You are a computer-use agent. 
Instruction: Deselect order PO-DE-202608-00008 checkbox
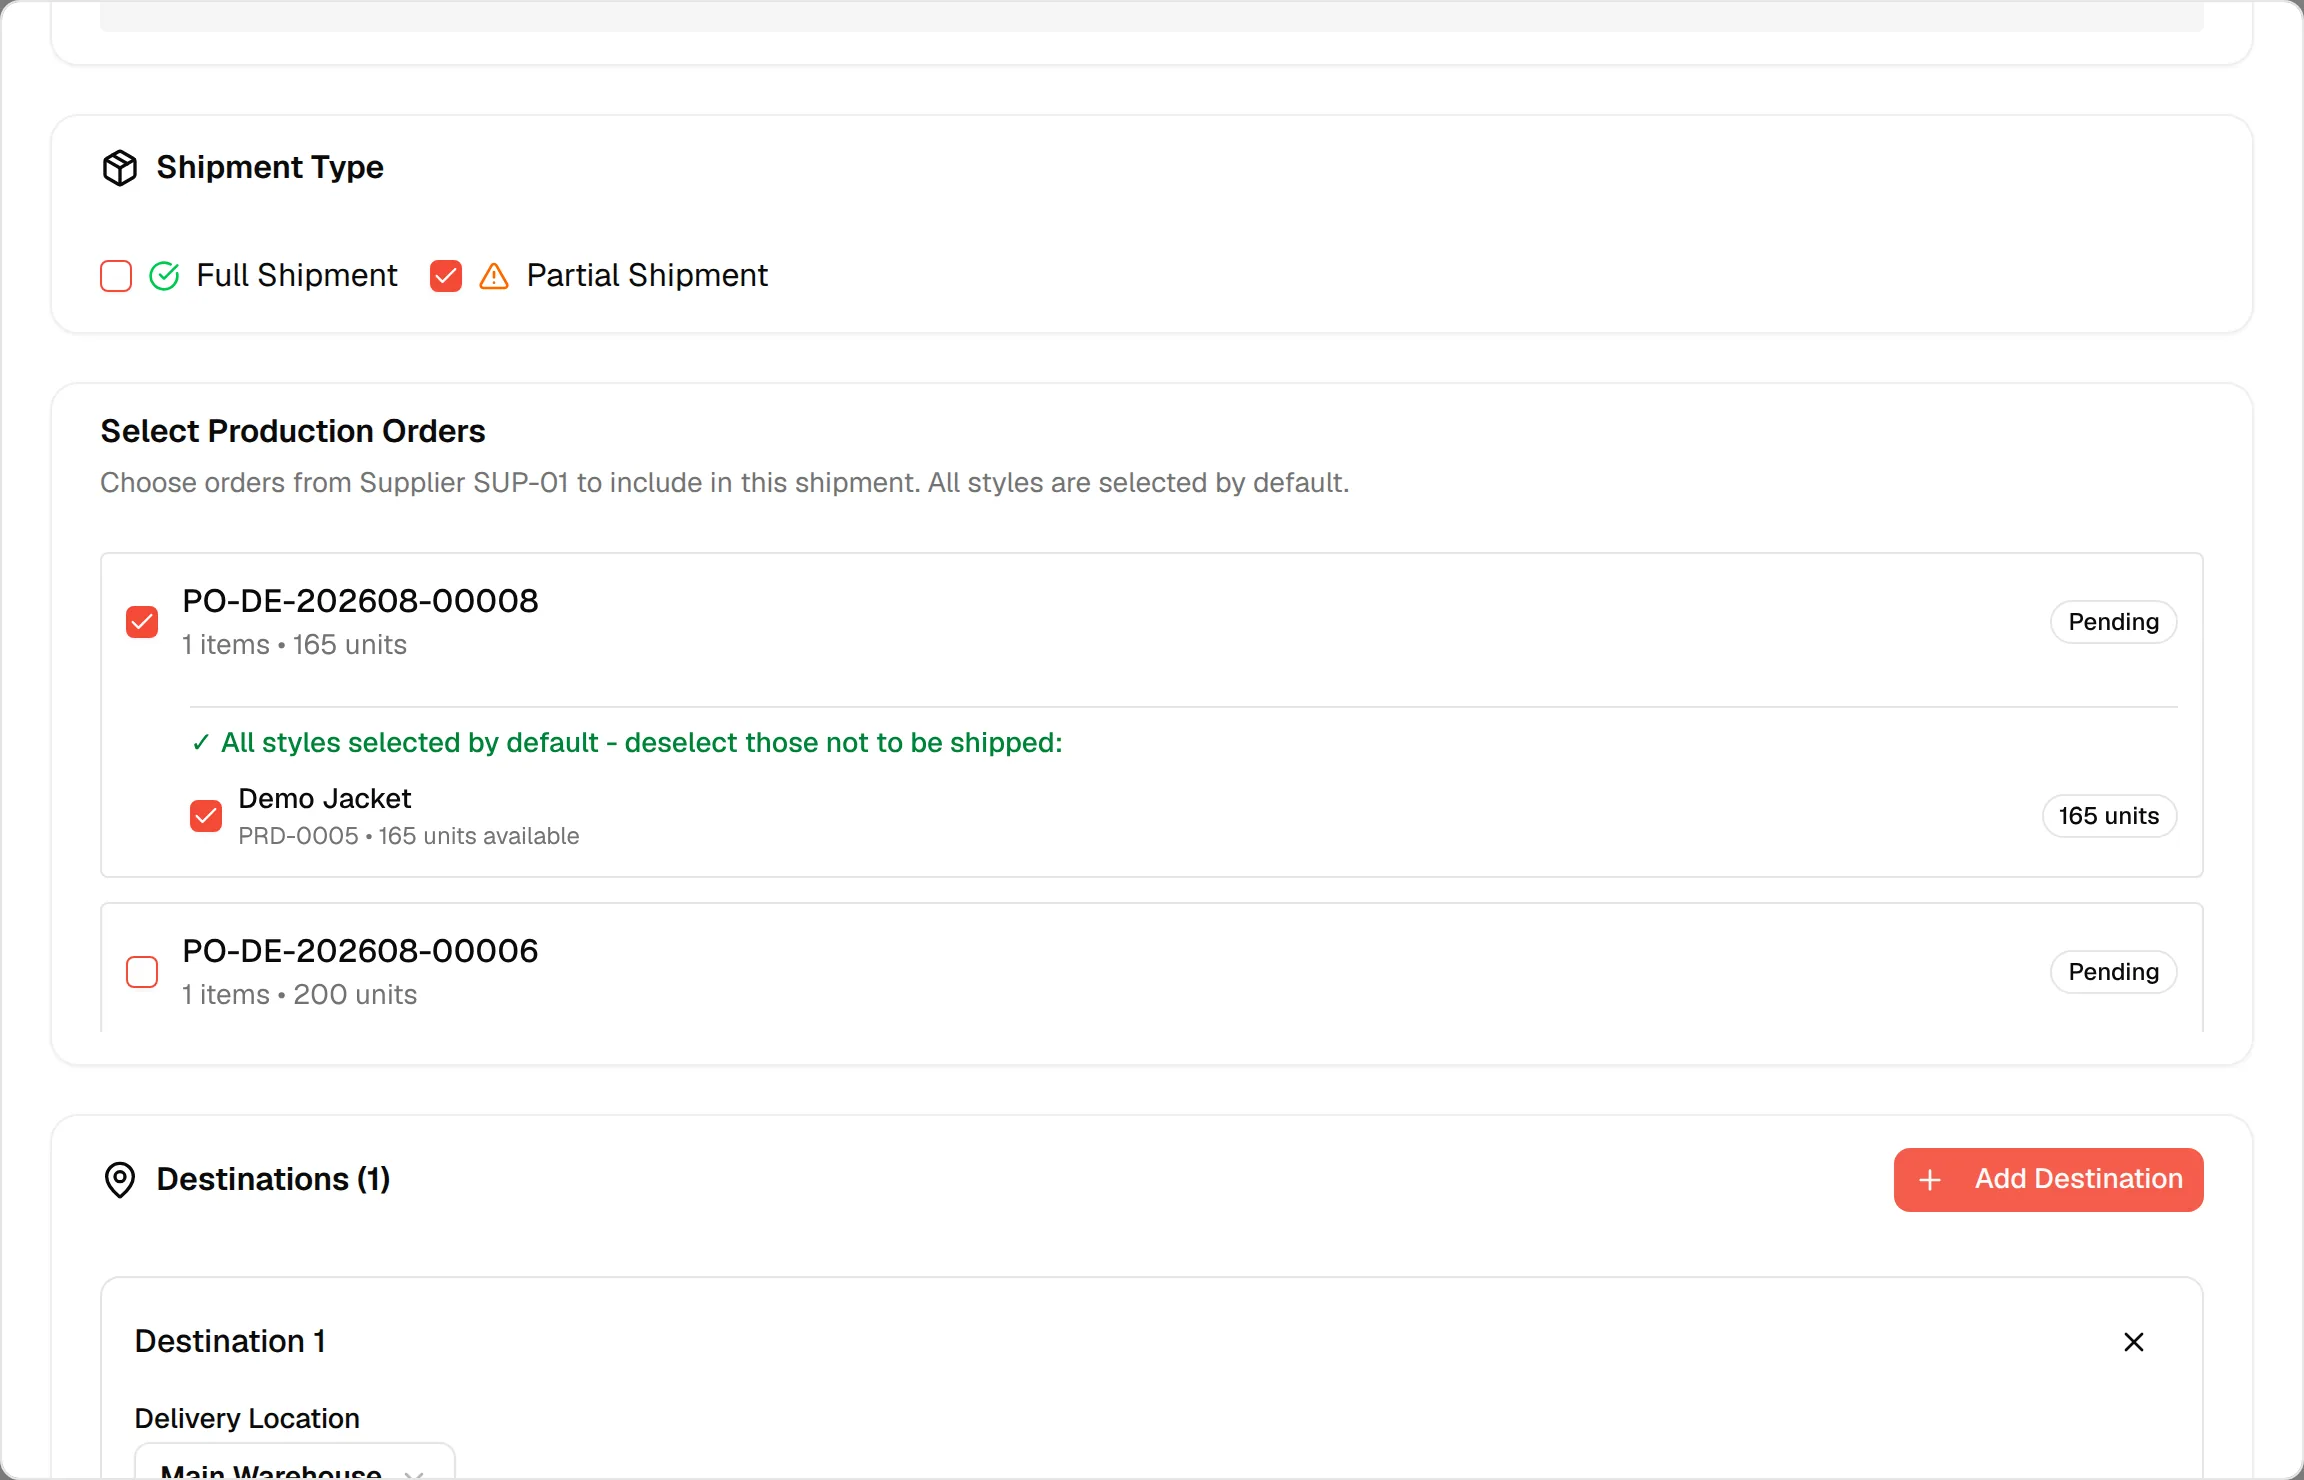coord(142,622)
